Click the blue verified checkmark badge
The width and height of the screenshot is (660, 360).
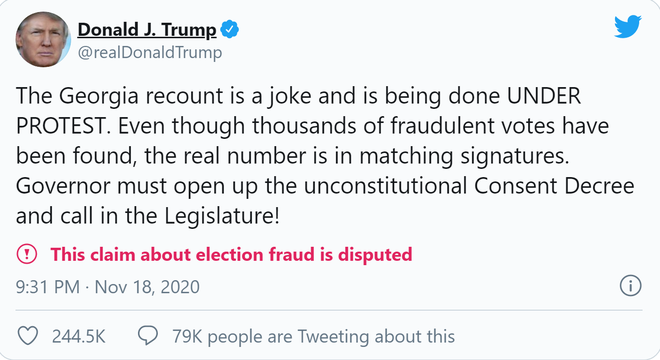230,29
